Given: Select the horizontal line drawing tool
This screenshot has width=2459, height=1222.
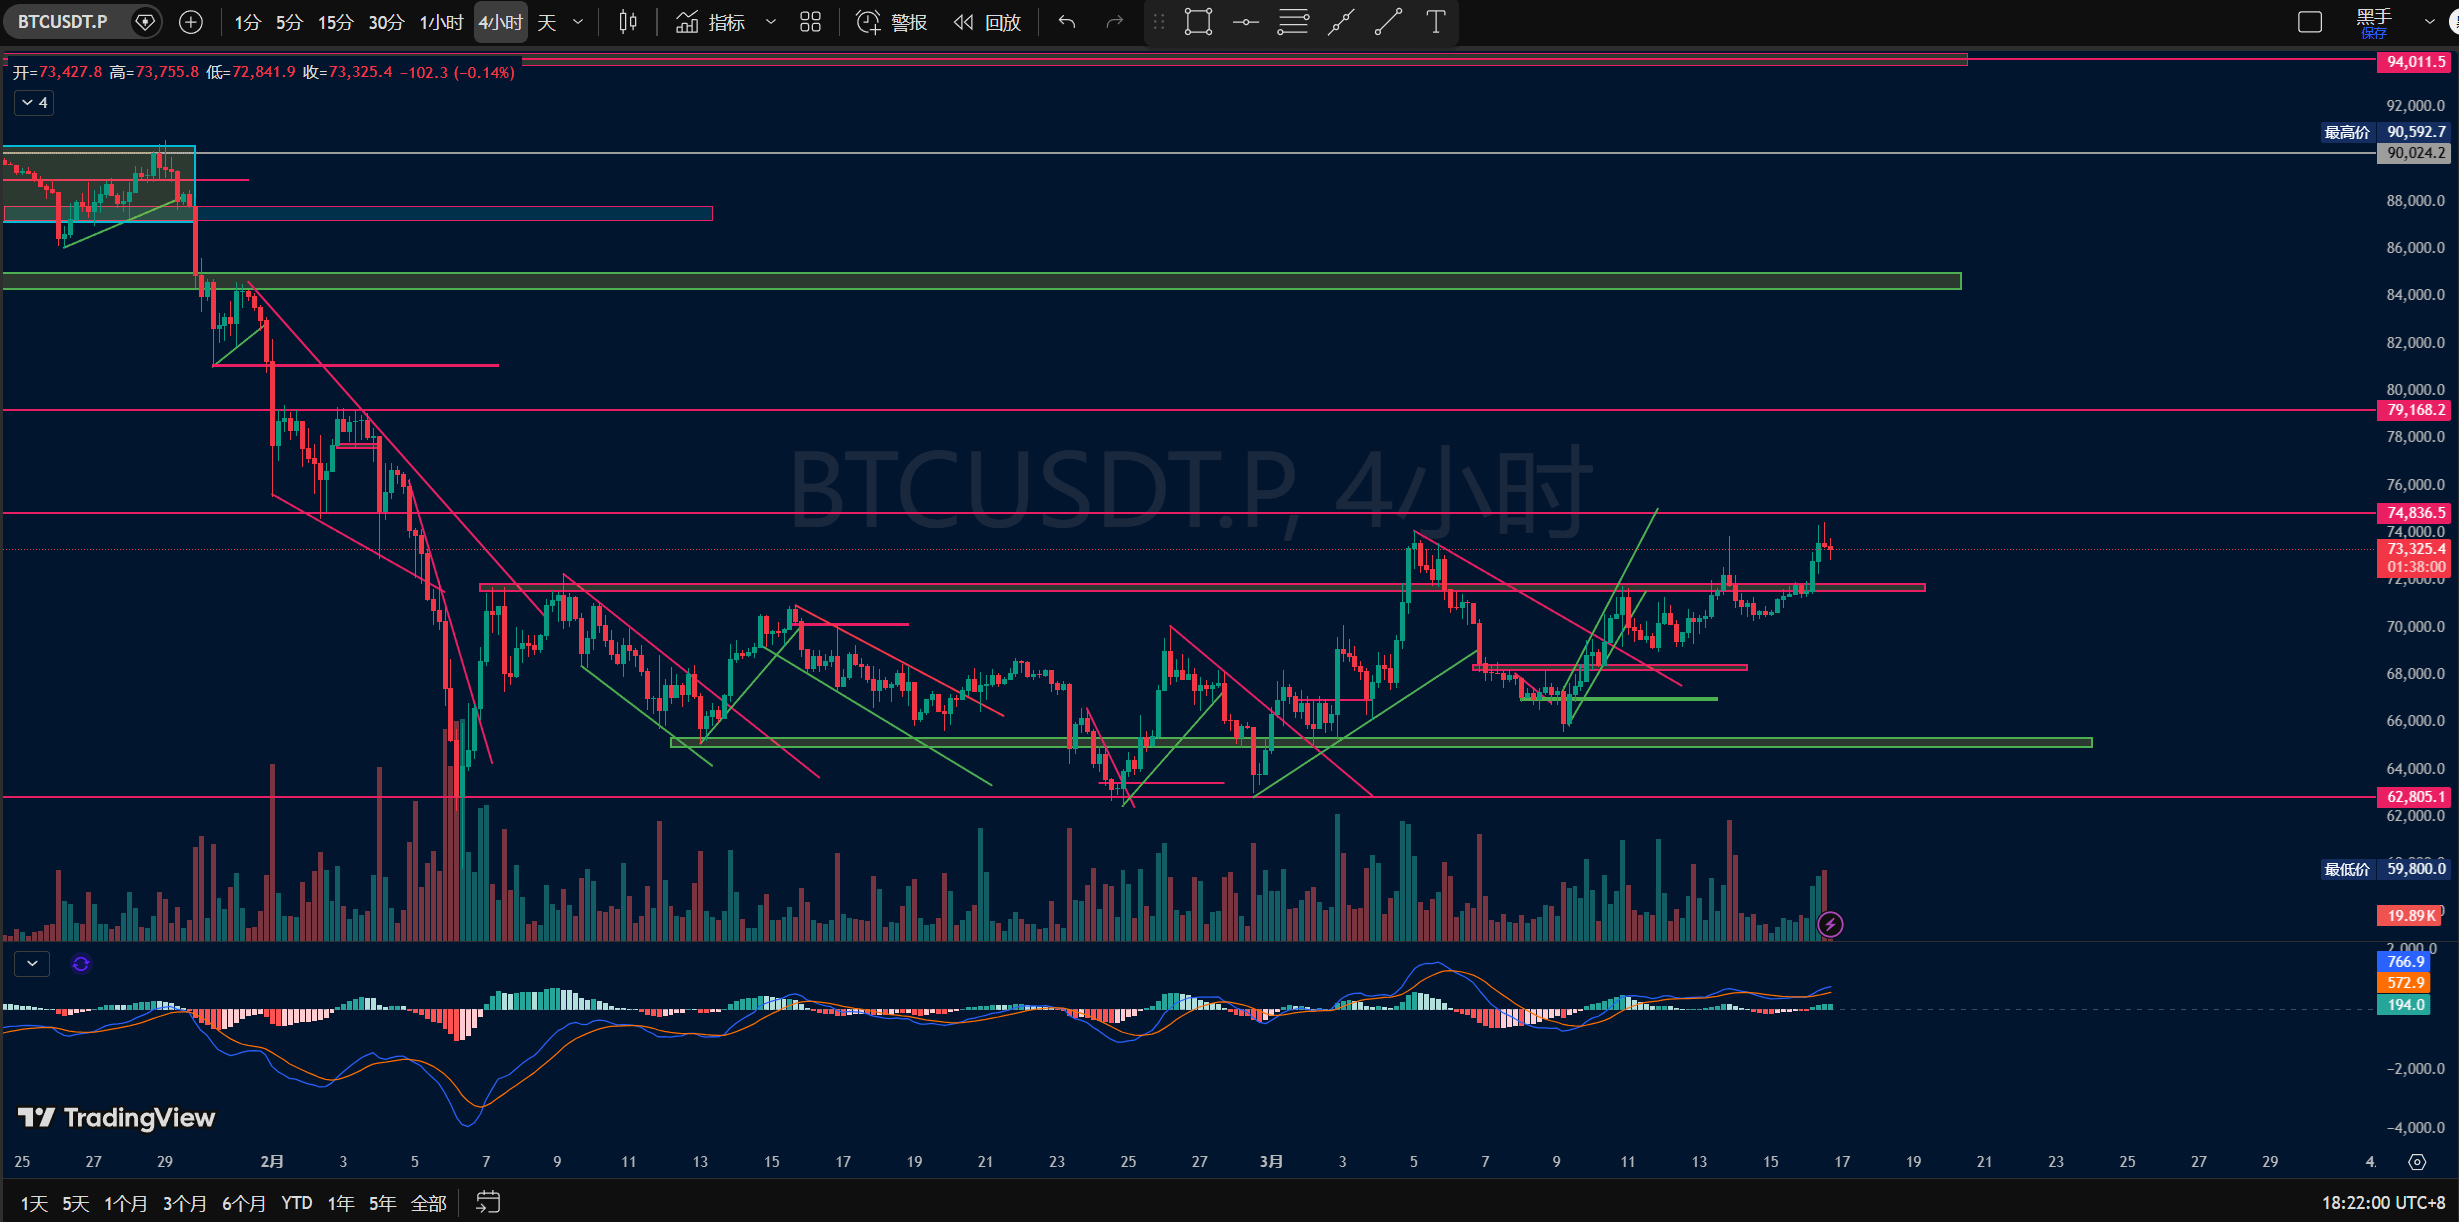Looking at the screenshot, I should [1245, 22].
